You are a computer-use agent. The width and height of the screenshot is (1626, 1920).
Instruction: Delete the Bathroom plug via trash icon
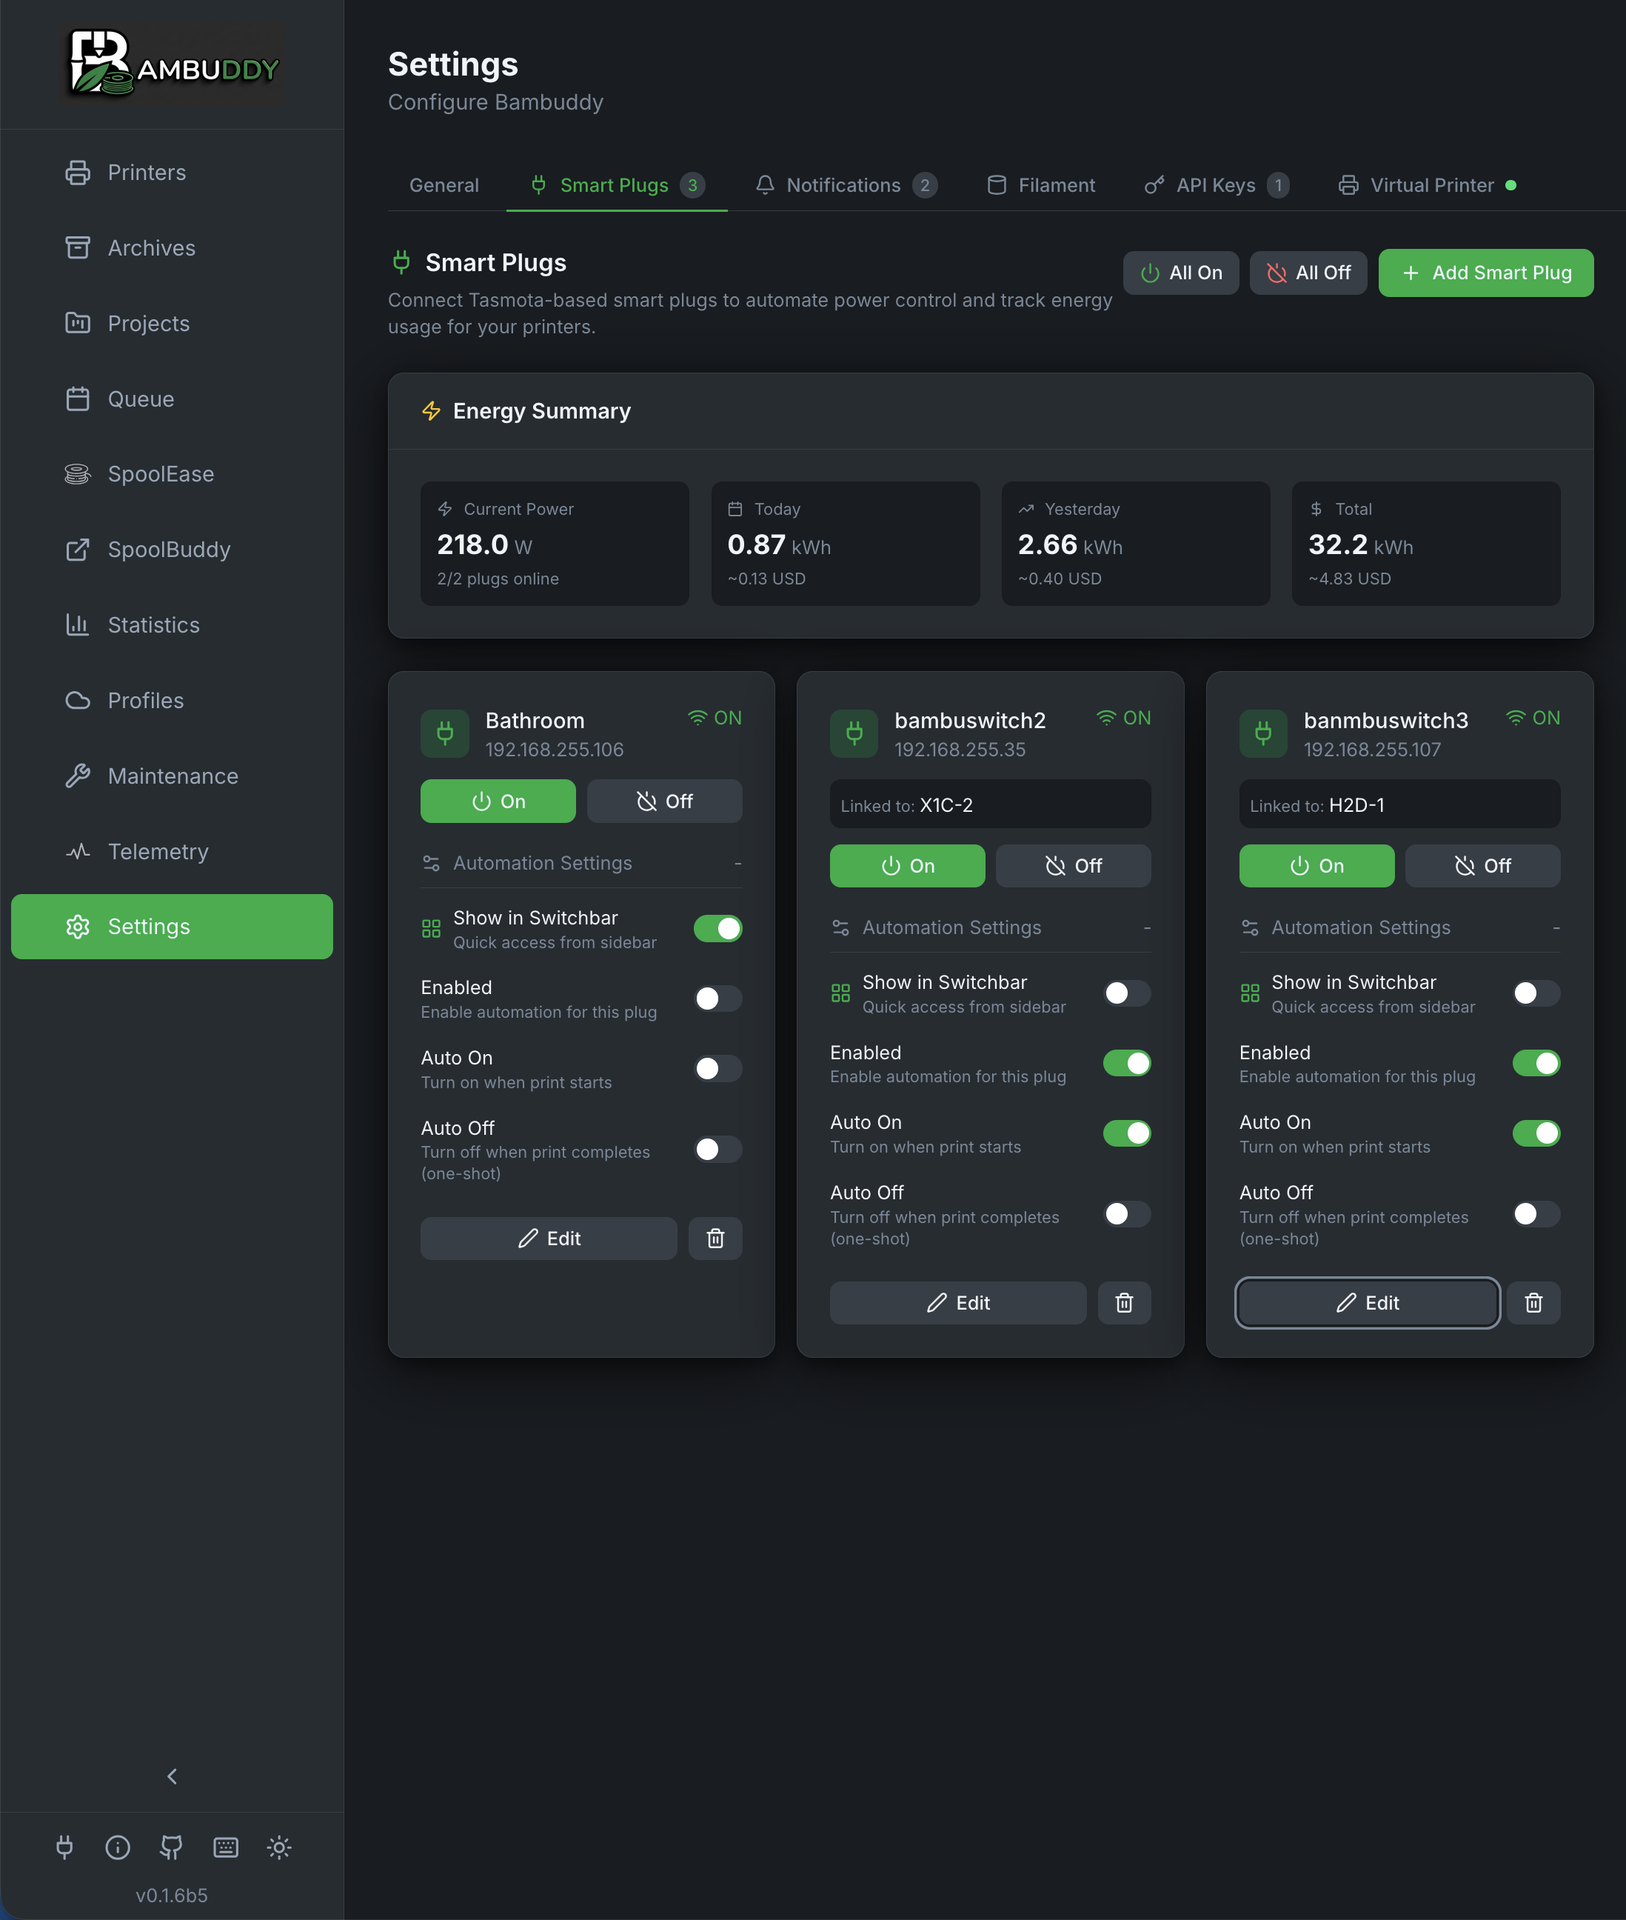(x=715, y=1238)
